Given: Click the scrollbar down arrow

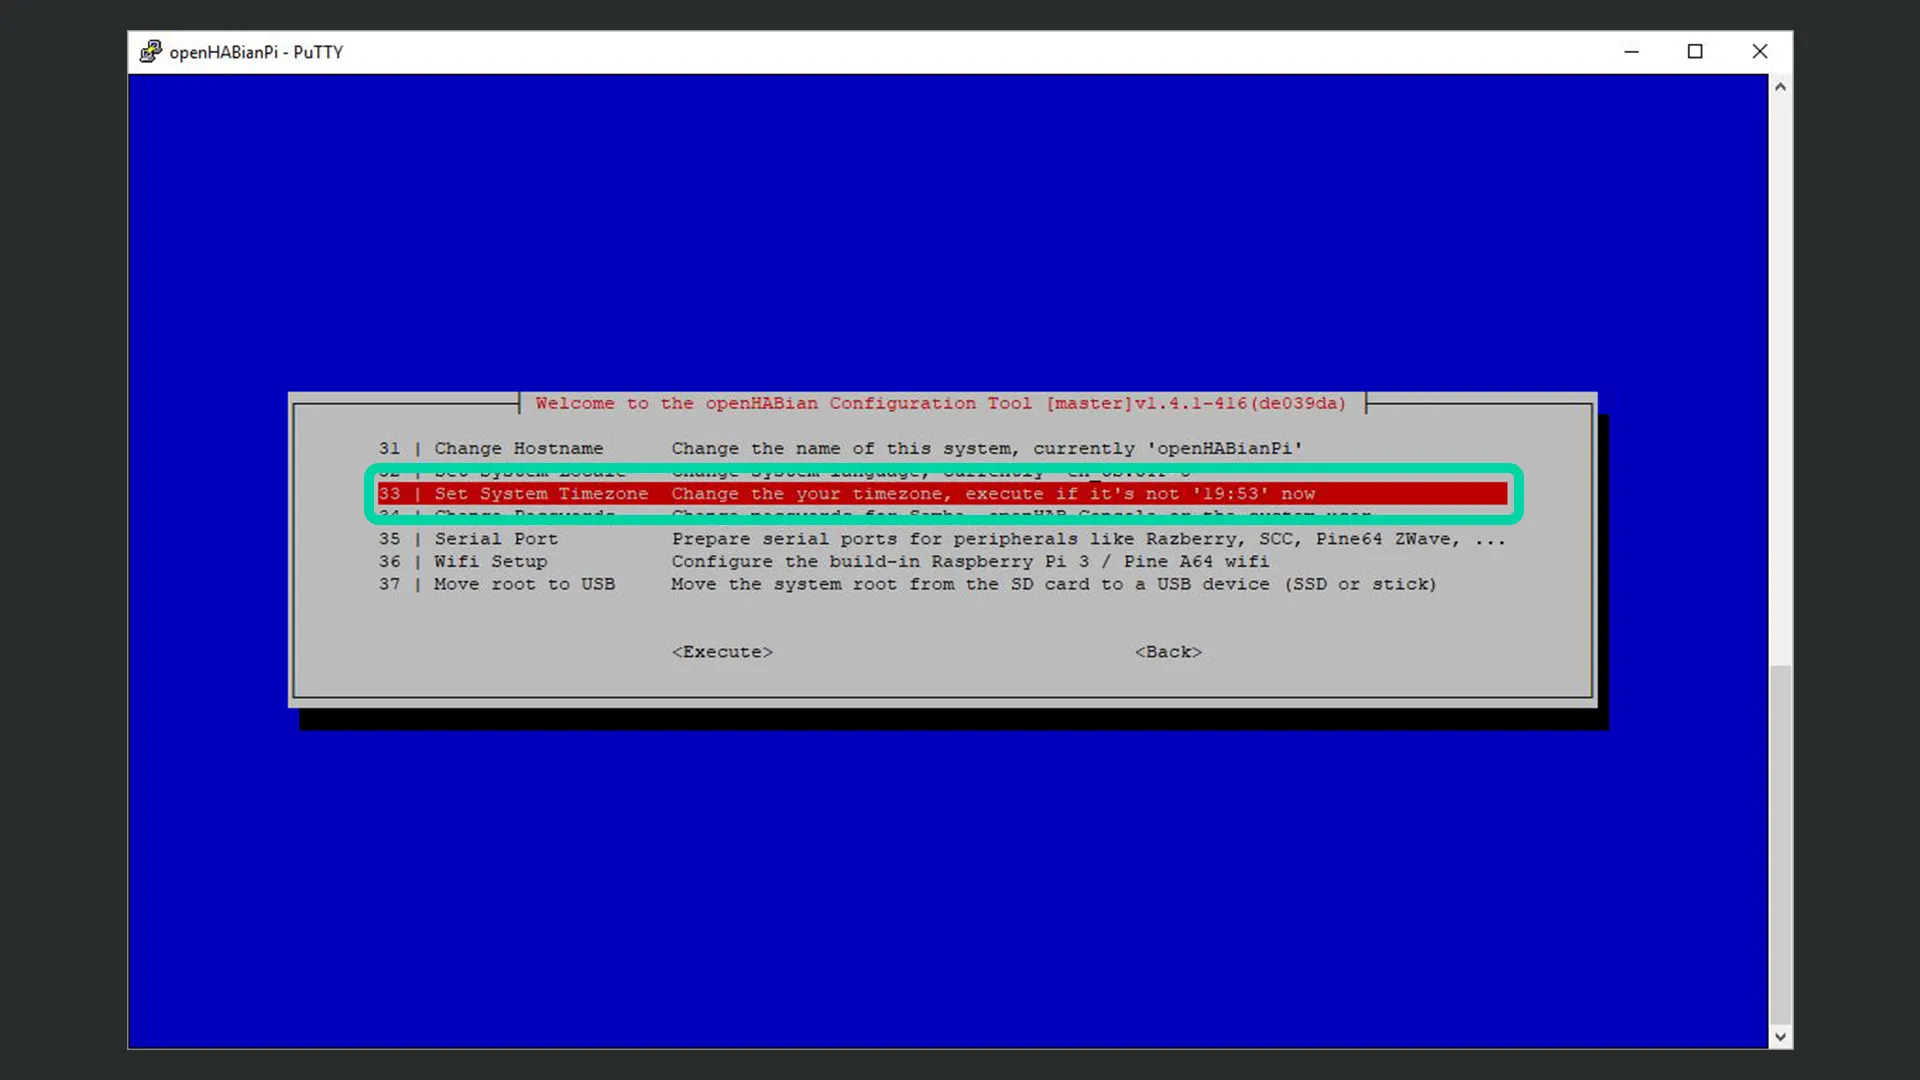Looking at the screenshot, I should (1780, 1037).
